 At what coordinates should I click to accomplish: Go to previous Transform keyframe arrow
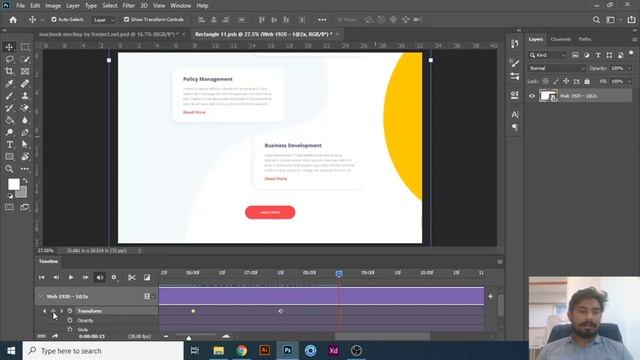(44, 311)
